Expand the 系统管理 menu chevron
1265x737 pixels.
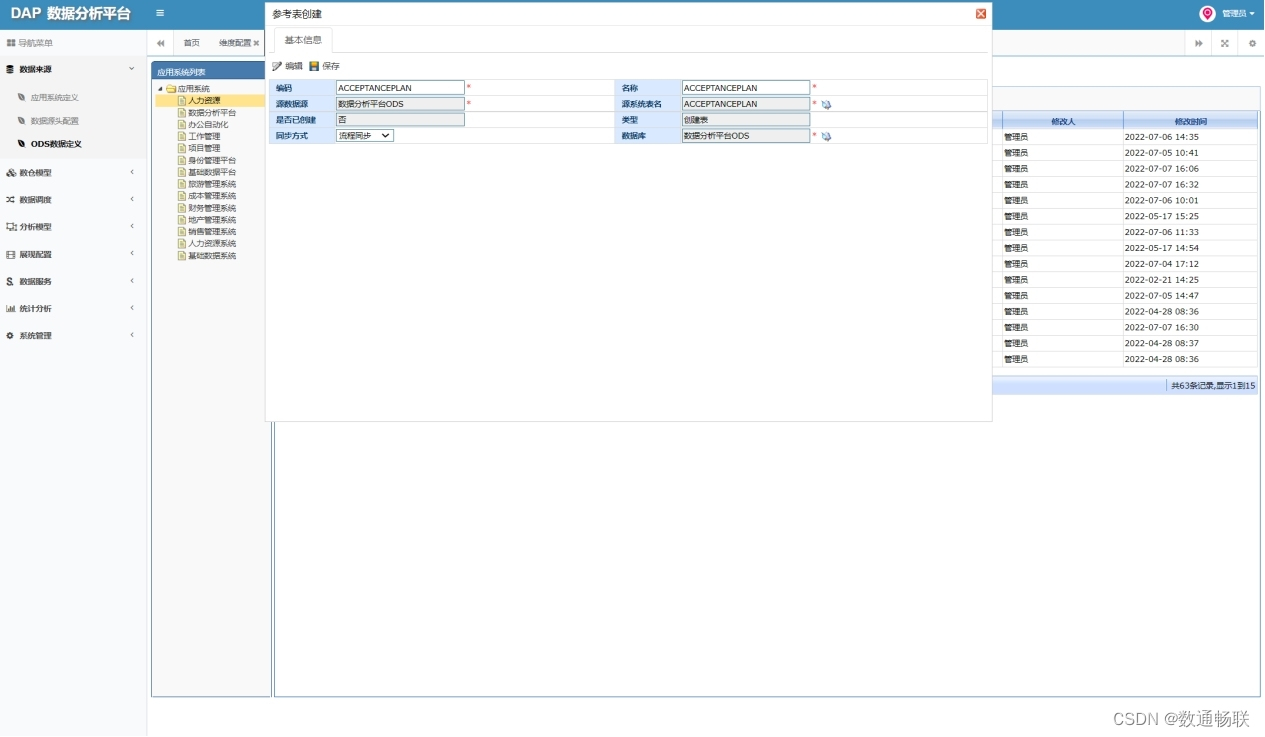point(132,335)
